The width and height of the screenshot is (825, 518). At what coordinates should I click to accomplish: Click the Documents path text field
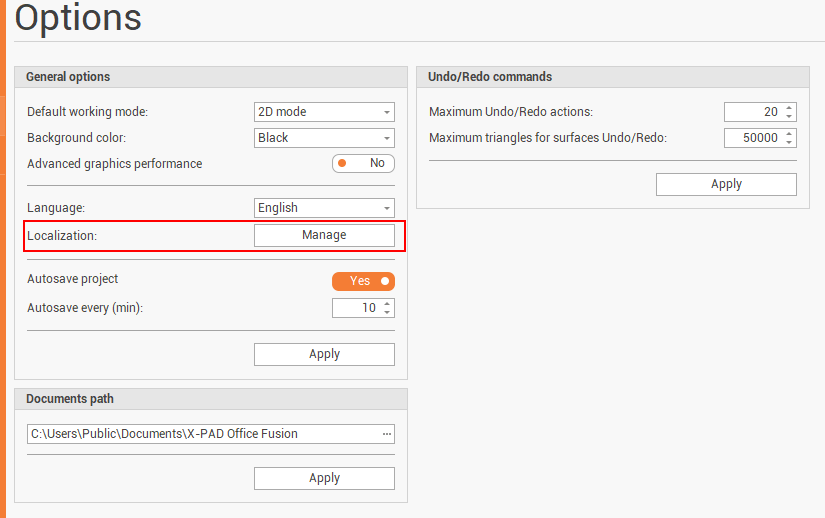200,434
